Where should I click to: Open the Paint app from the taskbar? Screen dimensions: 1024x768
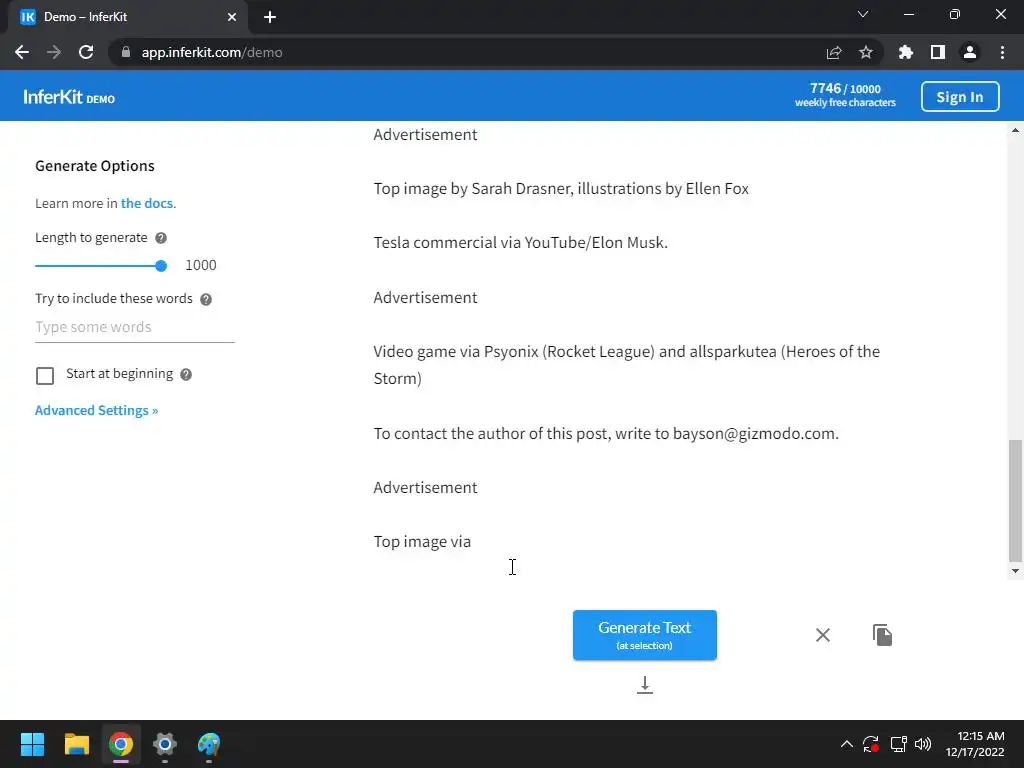tap(209, 744)
